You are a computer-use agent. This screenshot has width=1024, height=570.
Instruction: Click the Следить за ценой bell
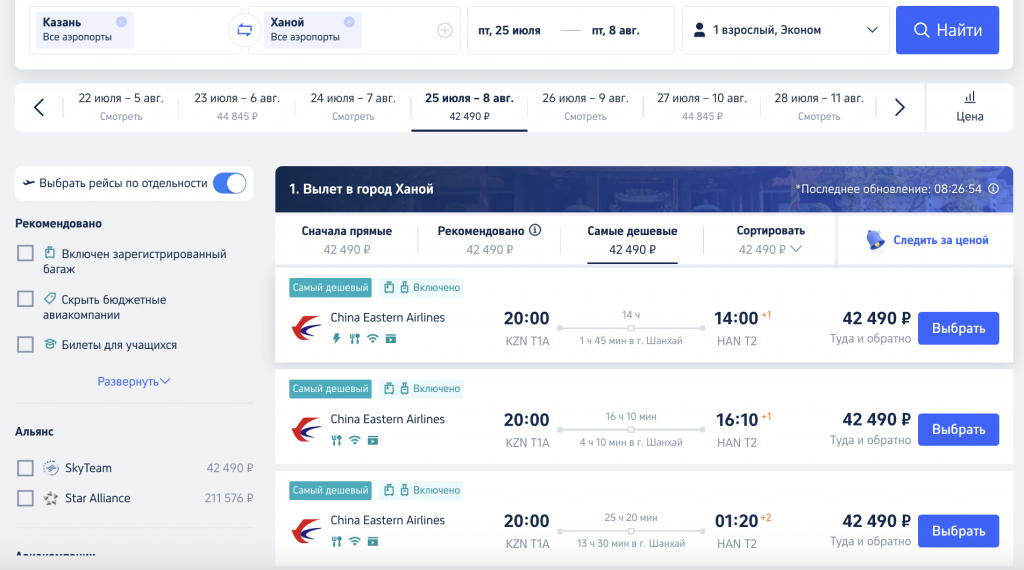coord(875,240)
